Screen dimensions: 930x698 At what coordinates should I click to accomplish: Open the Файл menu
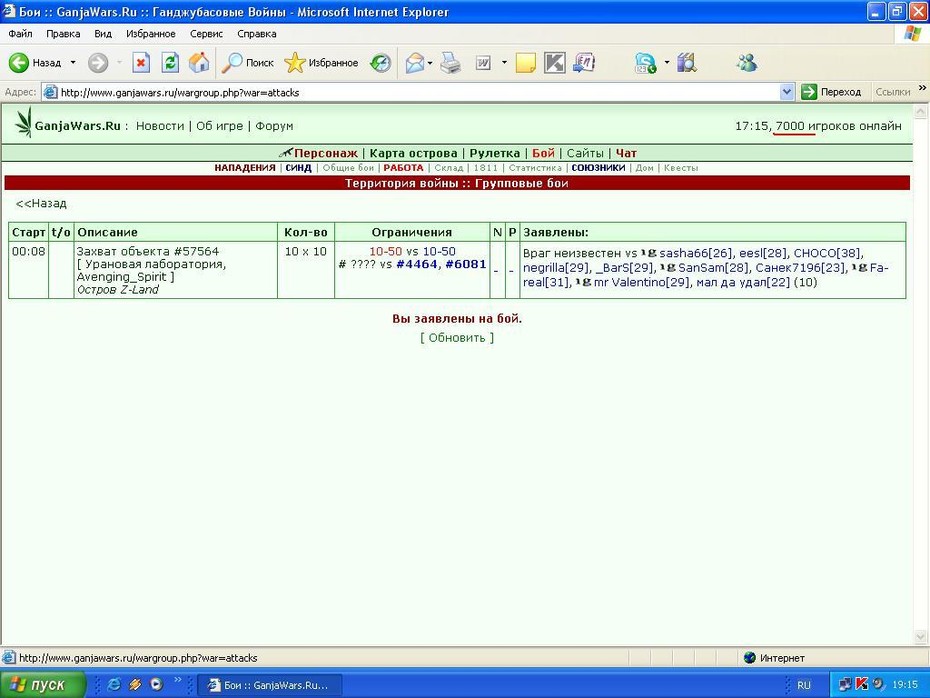20,34
